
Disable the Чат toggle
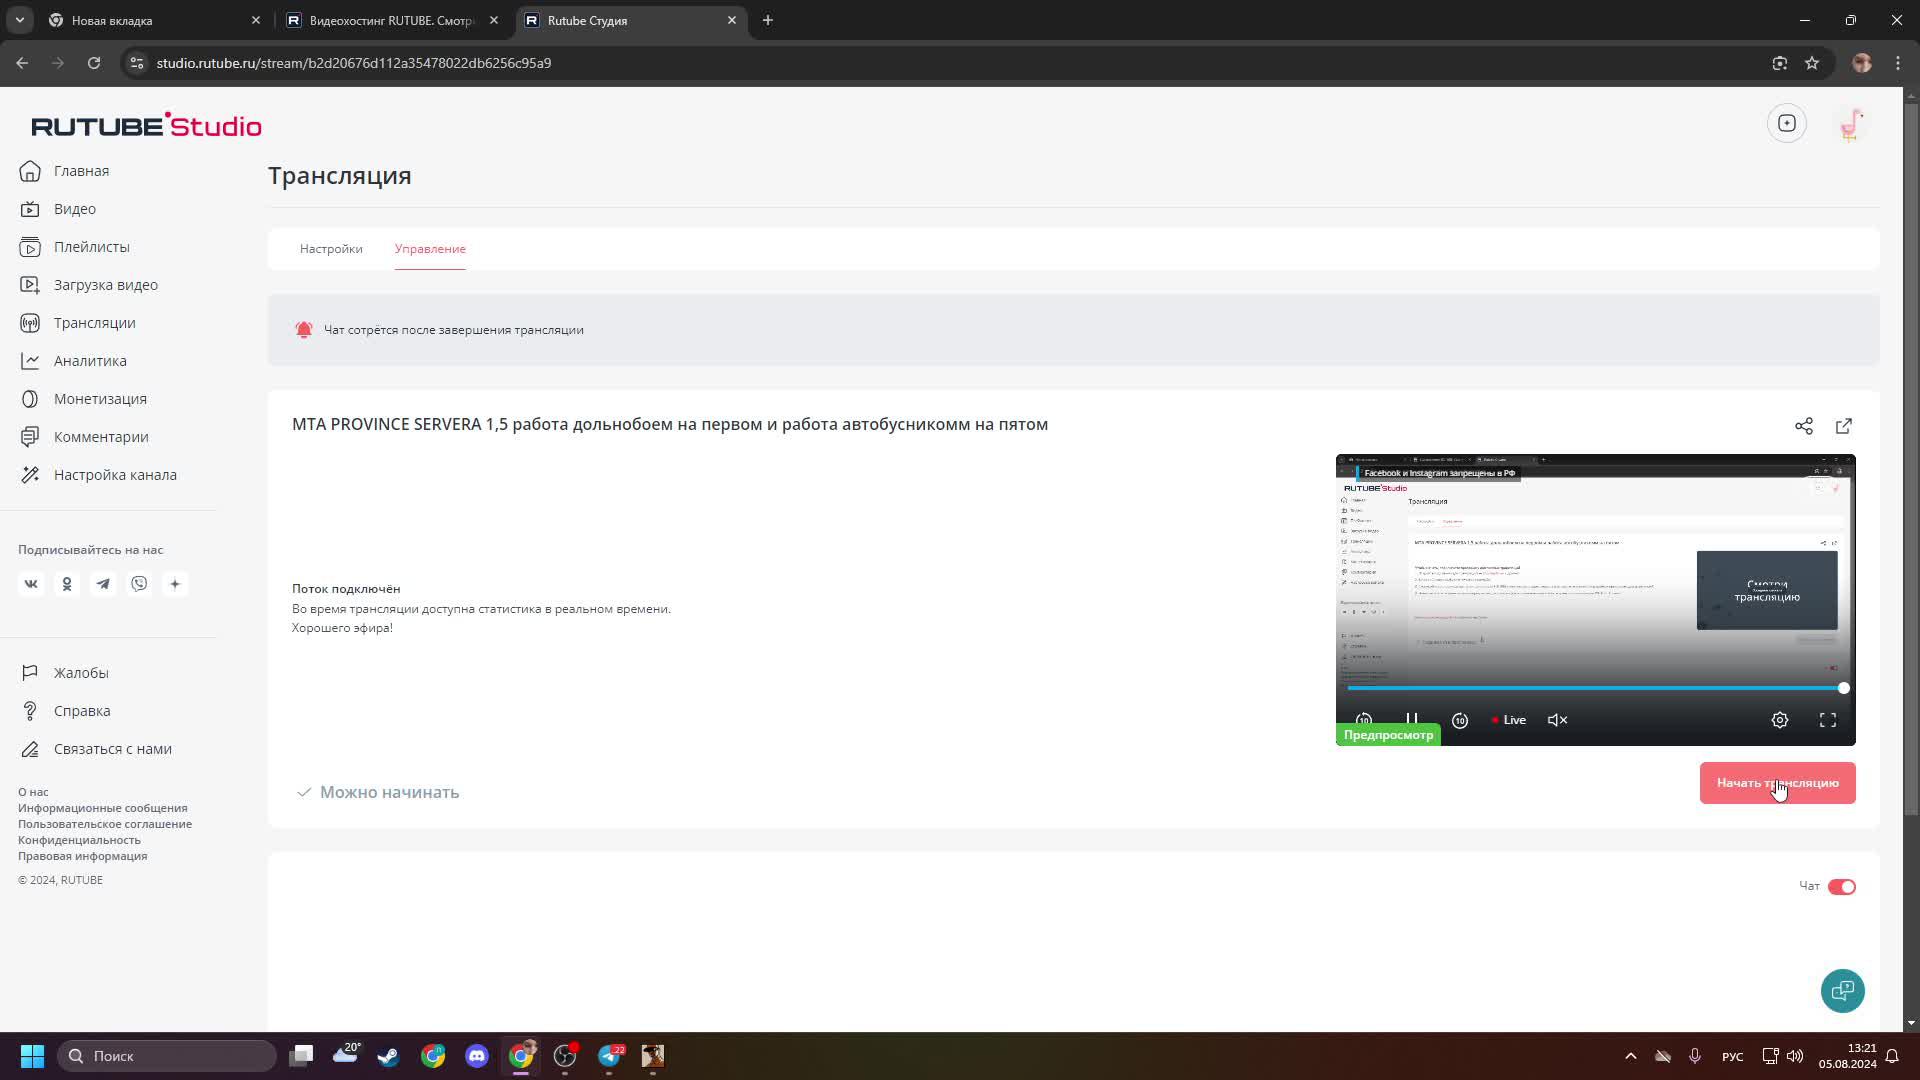point(1841,887)
